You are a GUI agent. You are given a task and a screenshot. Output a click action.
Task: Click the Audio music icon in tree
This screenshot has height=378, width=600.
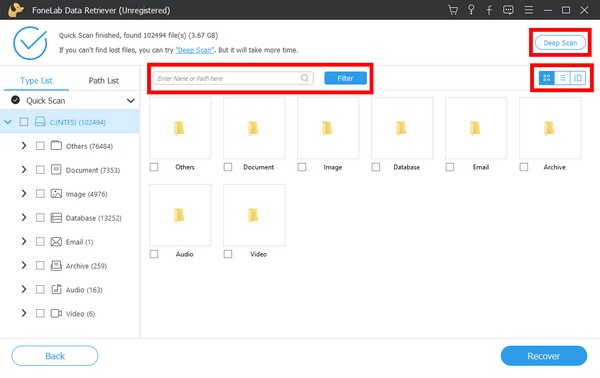point(56,289)
